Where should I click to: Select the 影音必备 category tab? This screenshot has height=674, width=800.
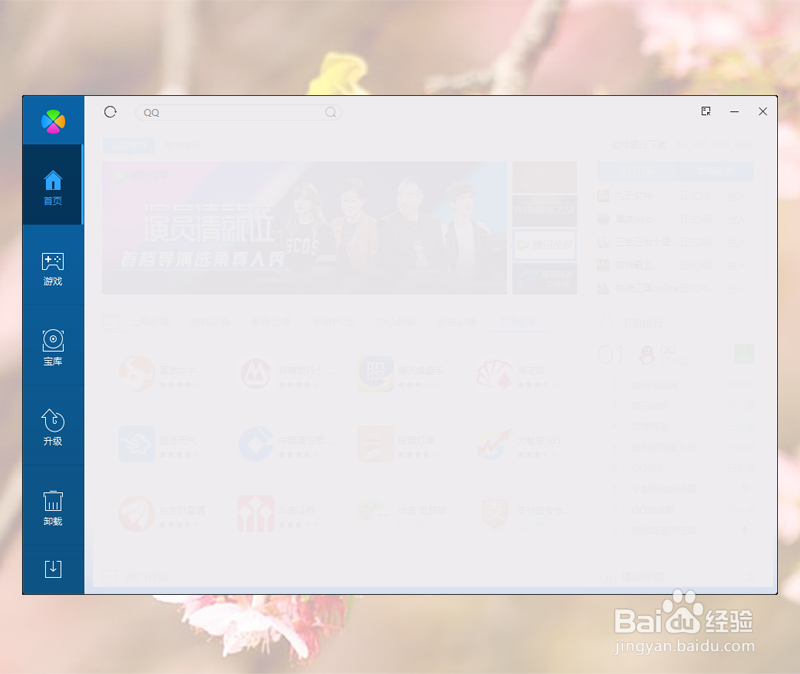[271, 322]
